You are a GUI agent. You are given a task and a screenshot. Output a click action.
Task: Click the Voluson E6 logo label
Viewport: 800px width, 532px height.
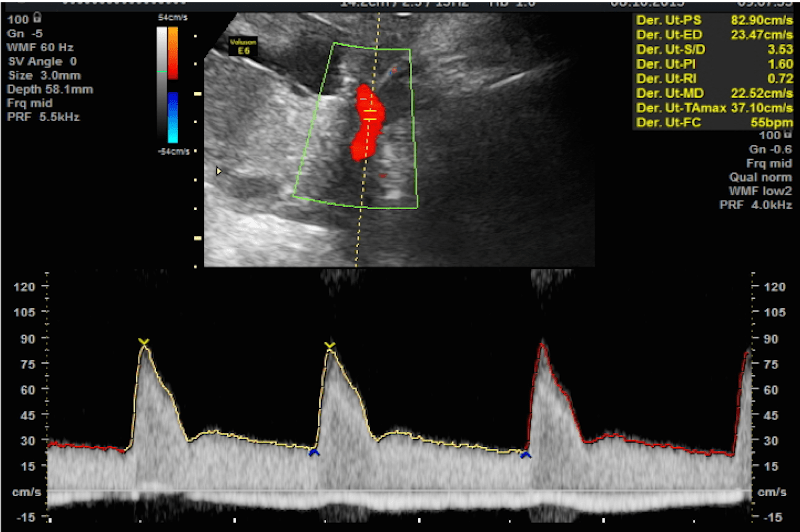click(242, 45)
